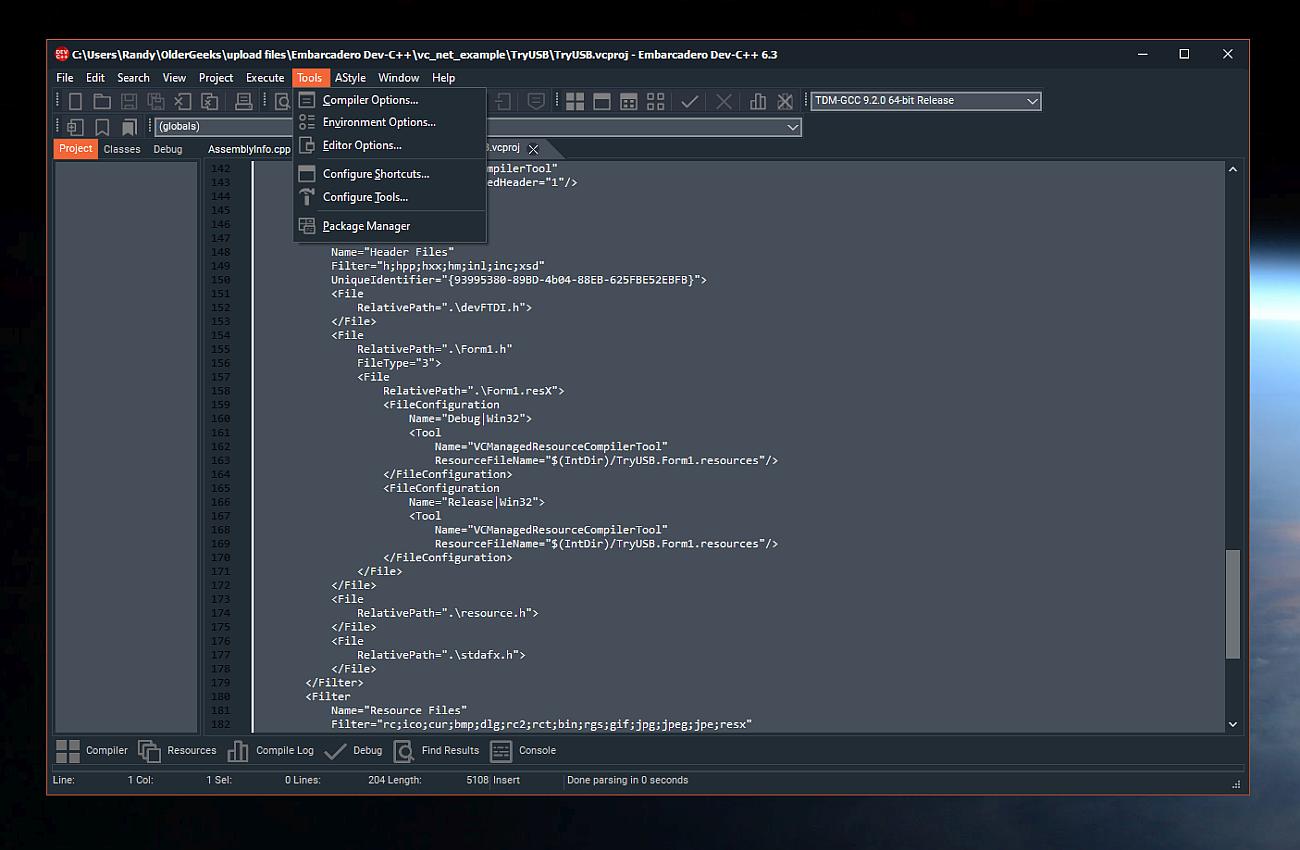The image size is (1300, 850).
Task: Click RelativePath=".\devFTDI.h" in the editor
Action: (x=444, y=308)
